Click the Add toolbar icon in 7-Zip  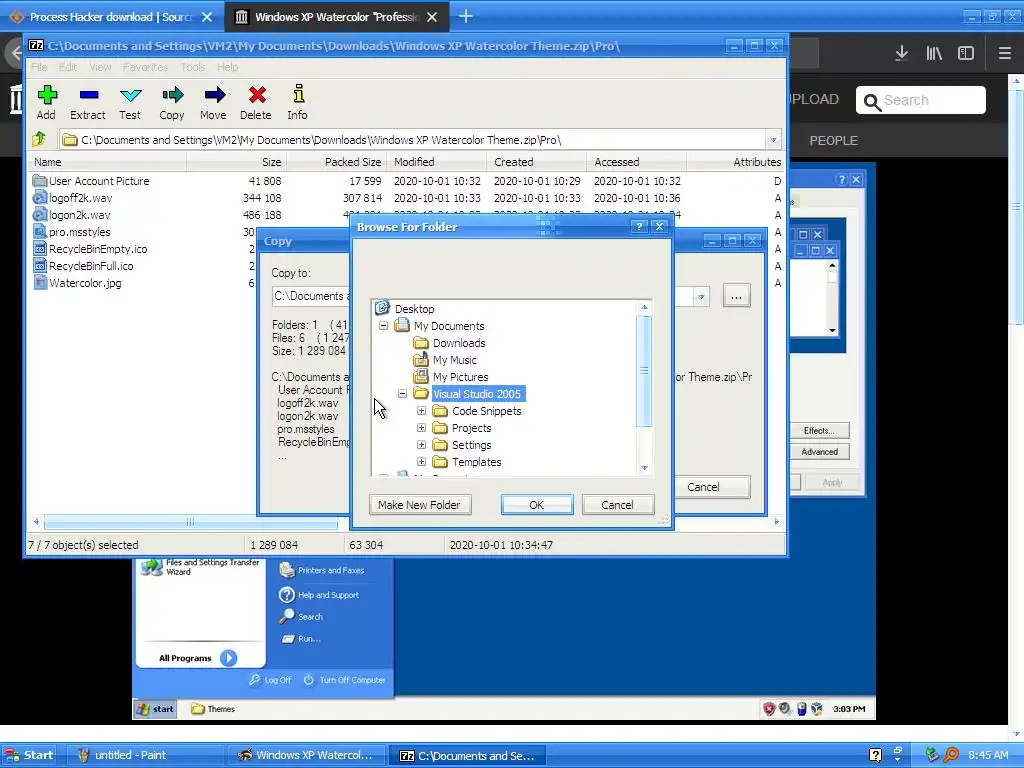click(46, 95)
